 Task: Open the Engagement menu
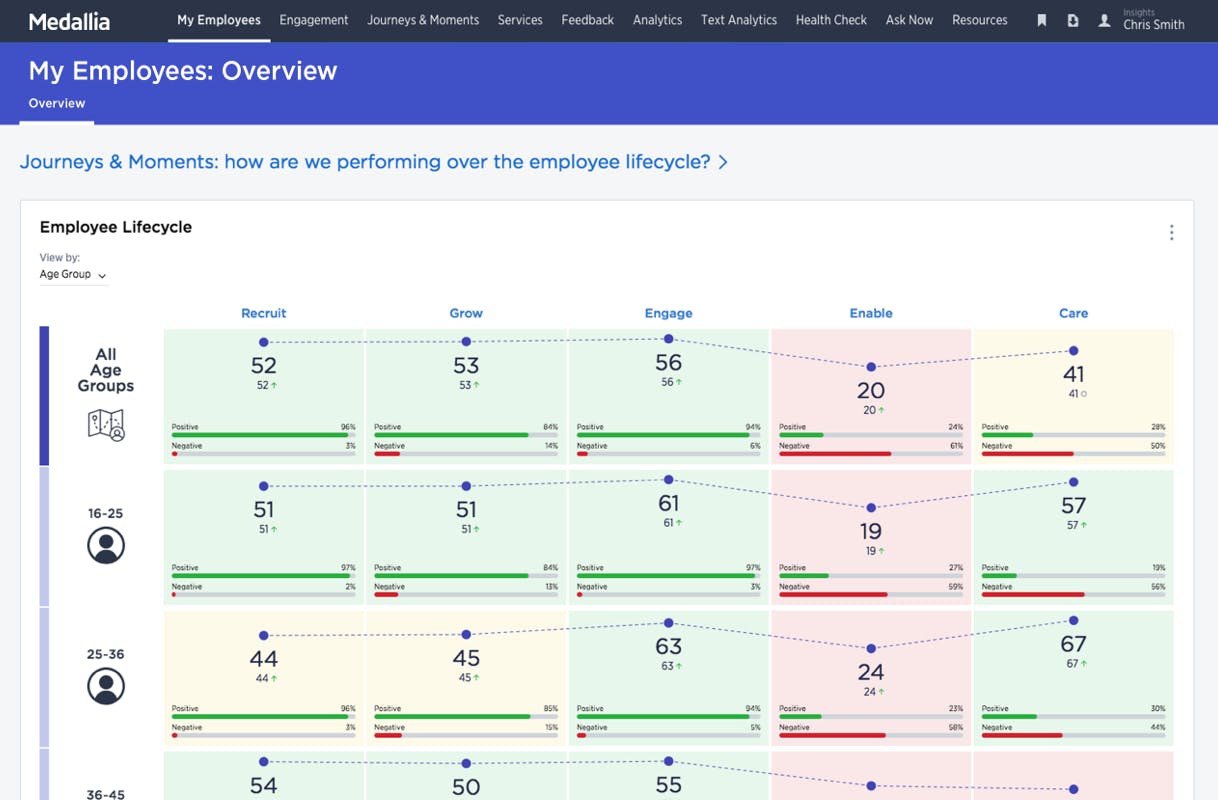click(314, 20)
